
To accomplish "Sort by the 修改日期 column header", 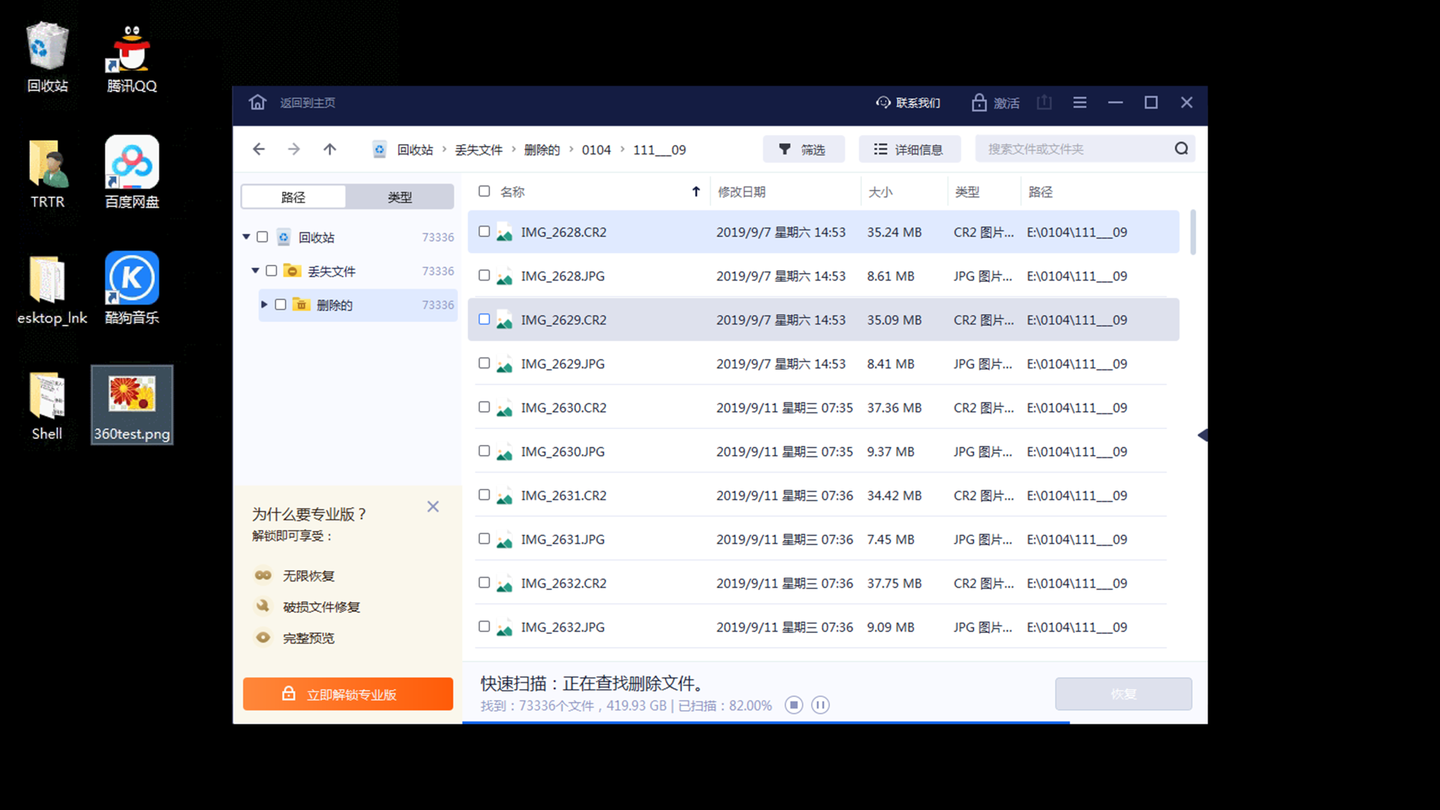I will pyautogui.click(x=741, y=192).
